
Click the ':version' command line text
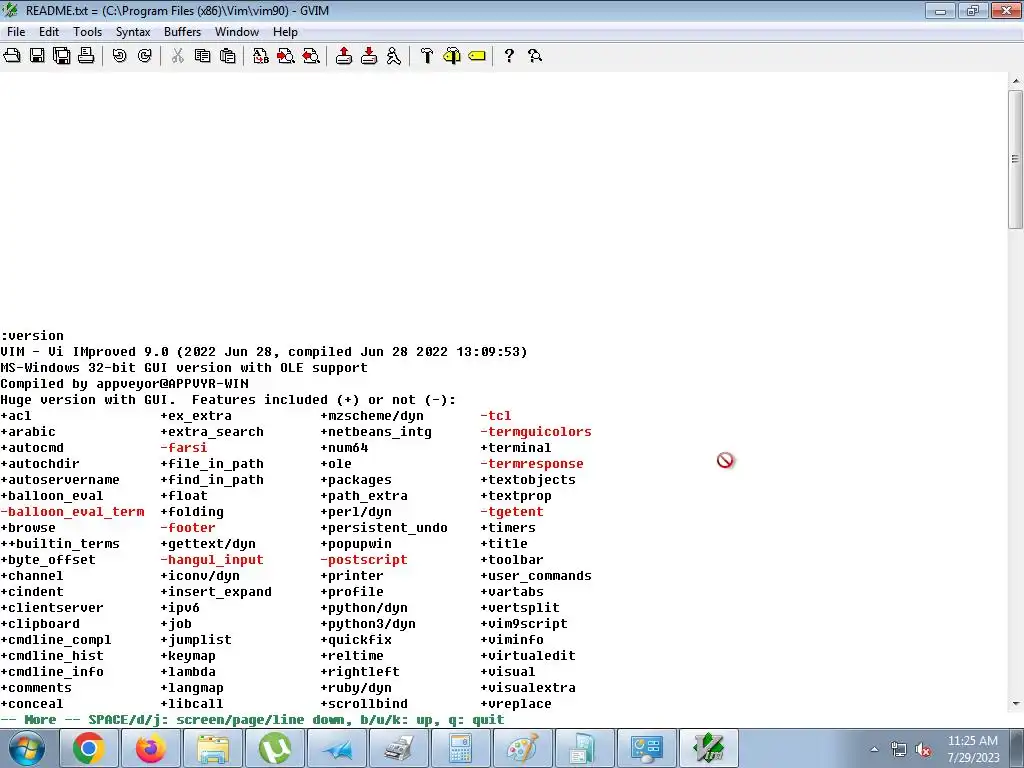[32, 336]
